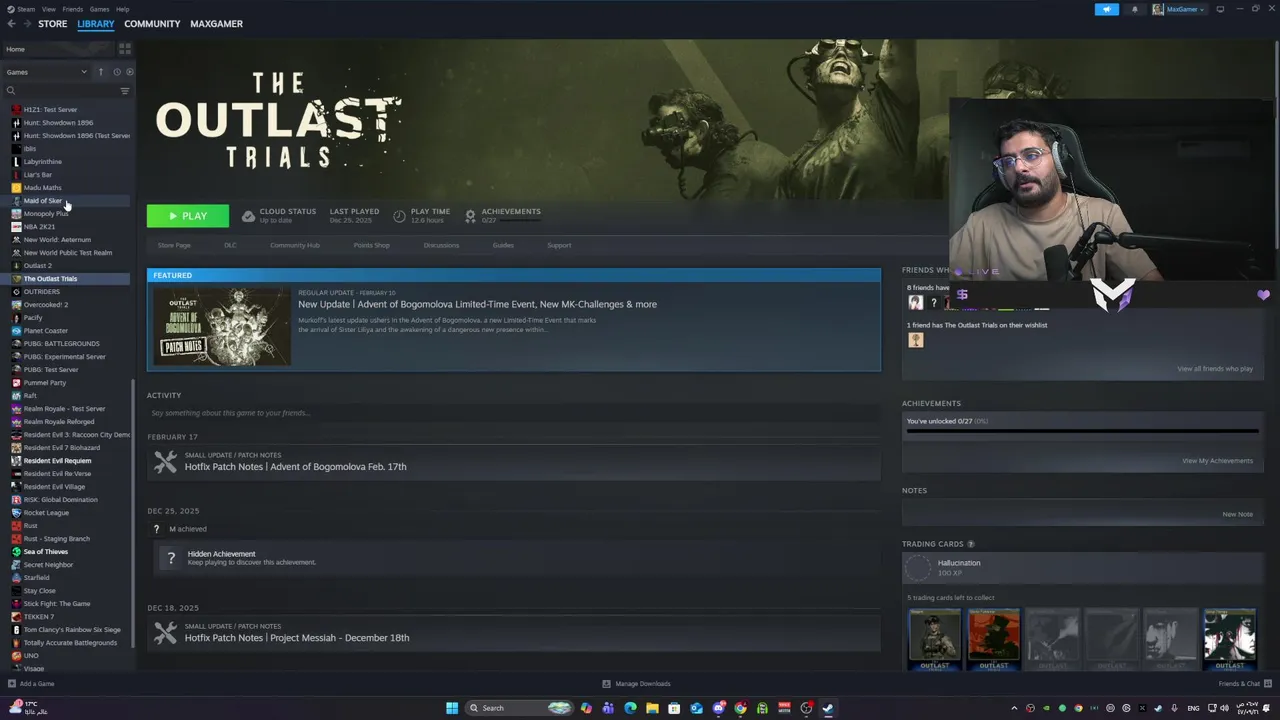Open the Hallucination badge icon
Image resolution: width=1280 pixels, height=720 pixels.
918,569
